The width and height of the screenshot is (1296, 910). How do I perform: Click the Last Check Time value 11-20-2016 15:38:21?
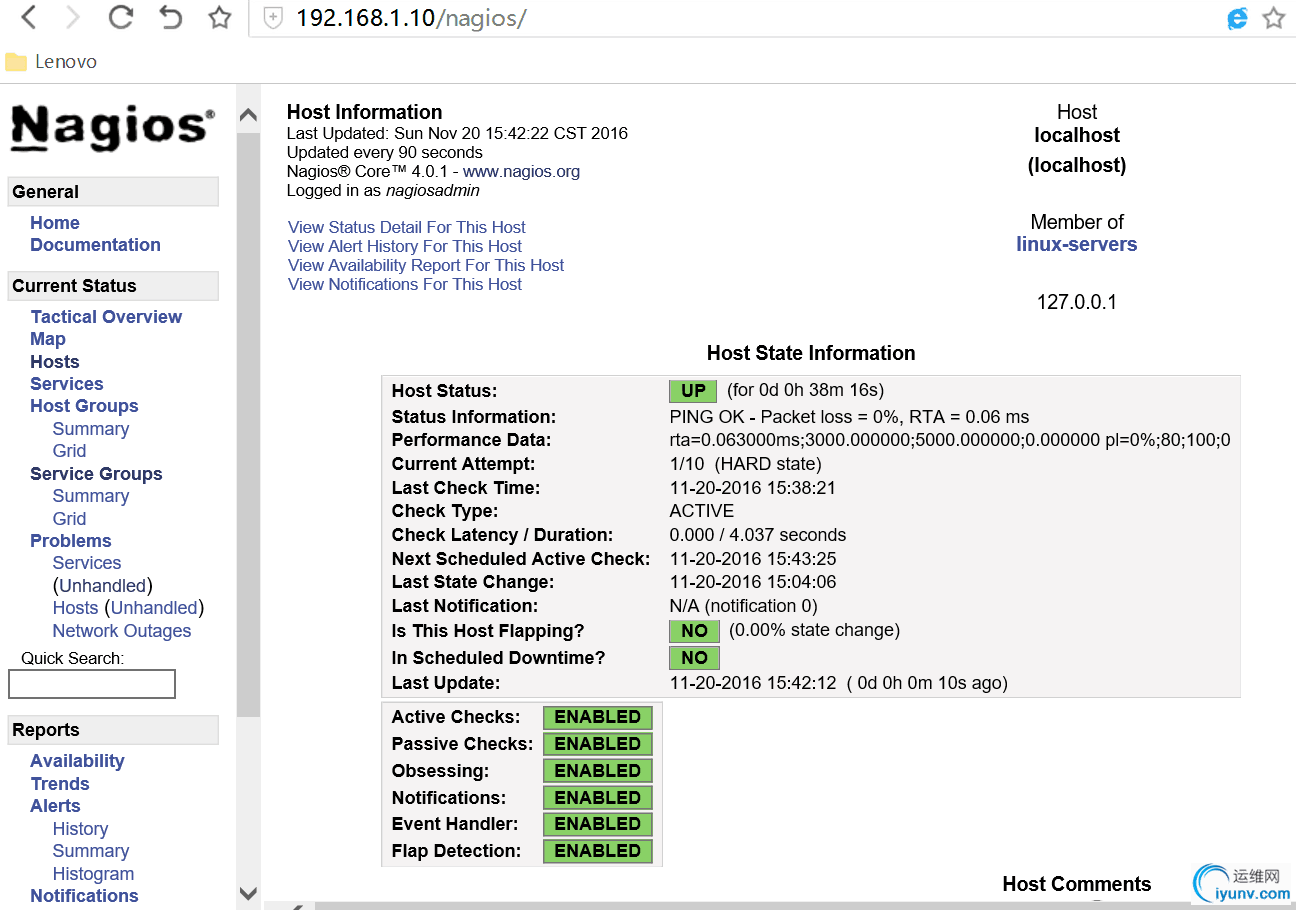coord(753,488)
